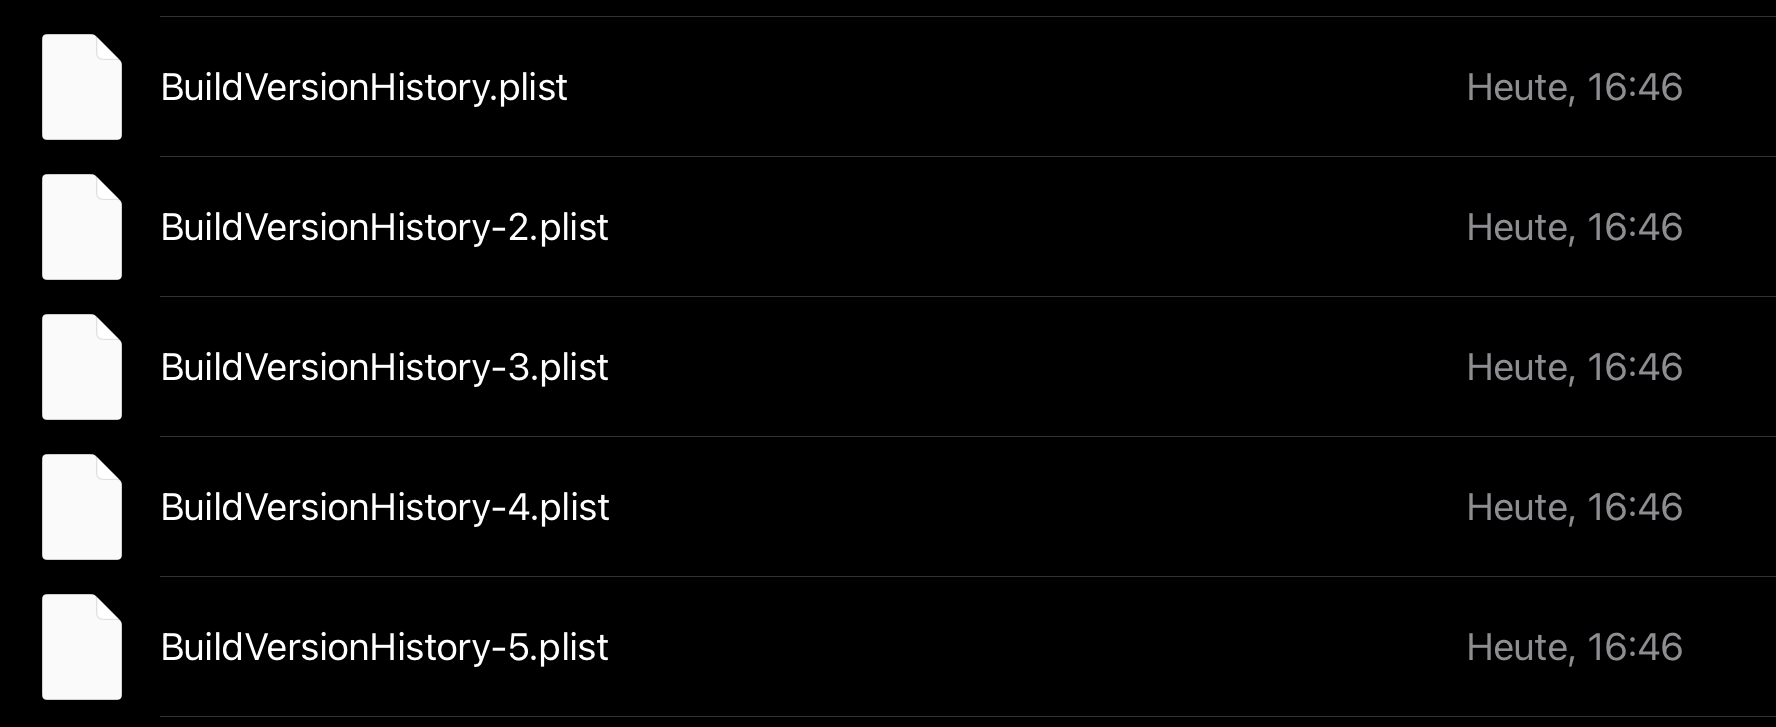Open the BuildVersionHistory-2.plist file name

(x=384, y=227)
